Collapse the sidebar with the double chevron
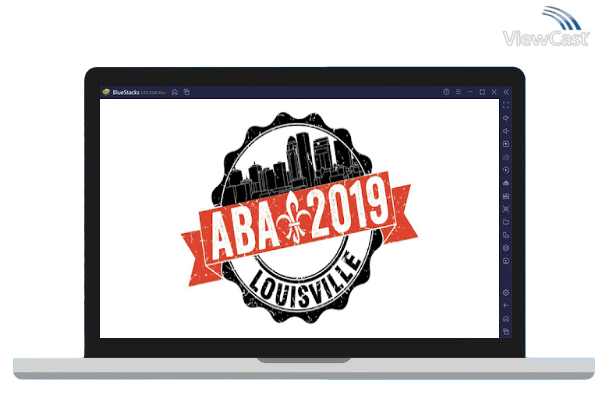Image resolution: width=602 pixels, height=414 pixels. tap(506, 92)
